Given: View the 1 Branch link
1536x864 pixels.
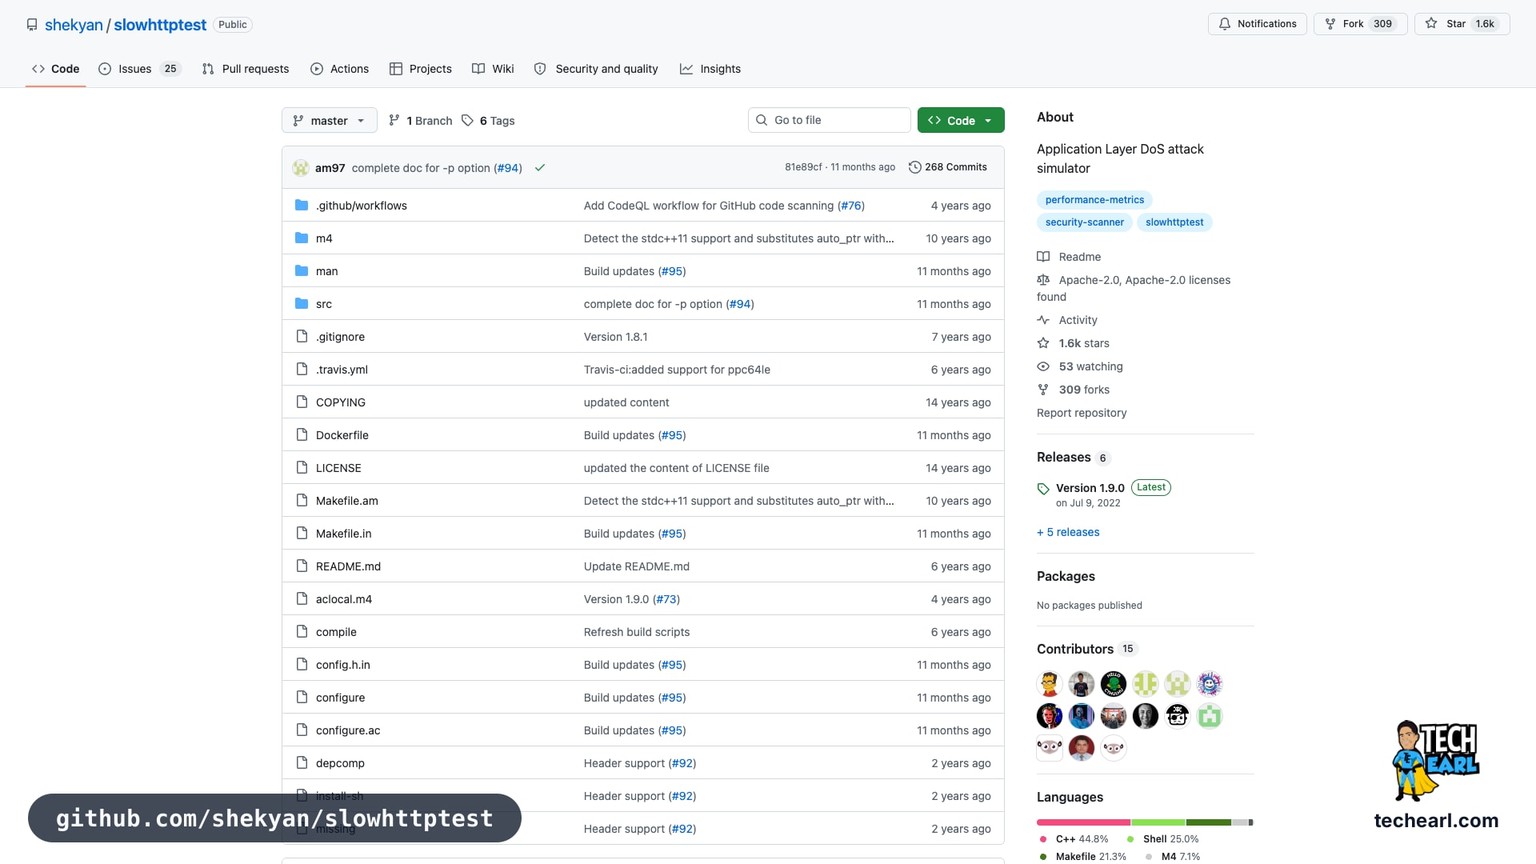Looking at the screenshot, I should [420, 121].
